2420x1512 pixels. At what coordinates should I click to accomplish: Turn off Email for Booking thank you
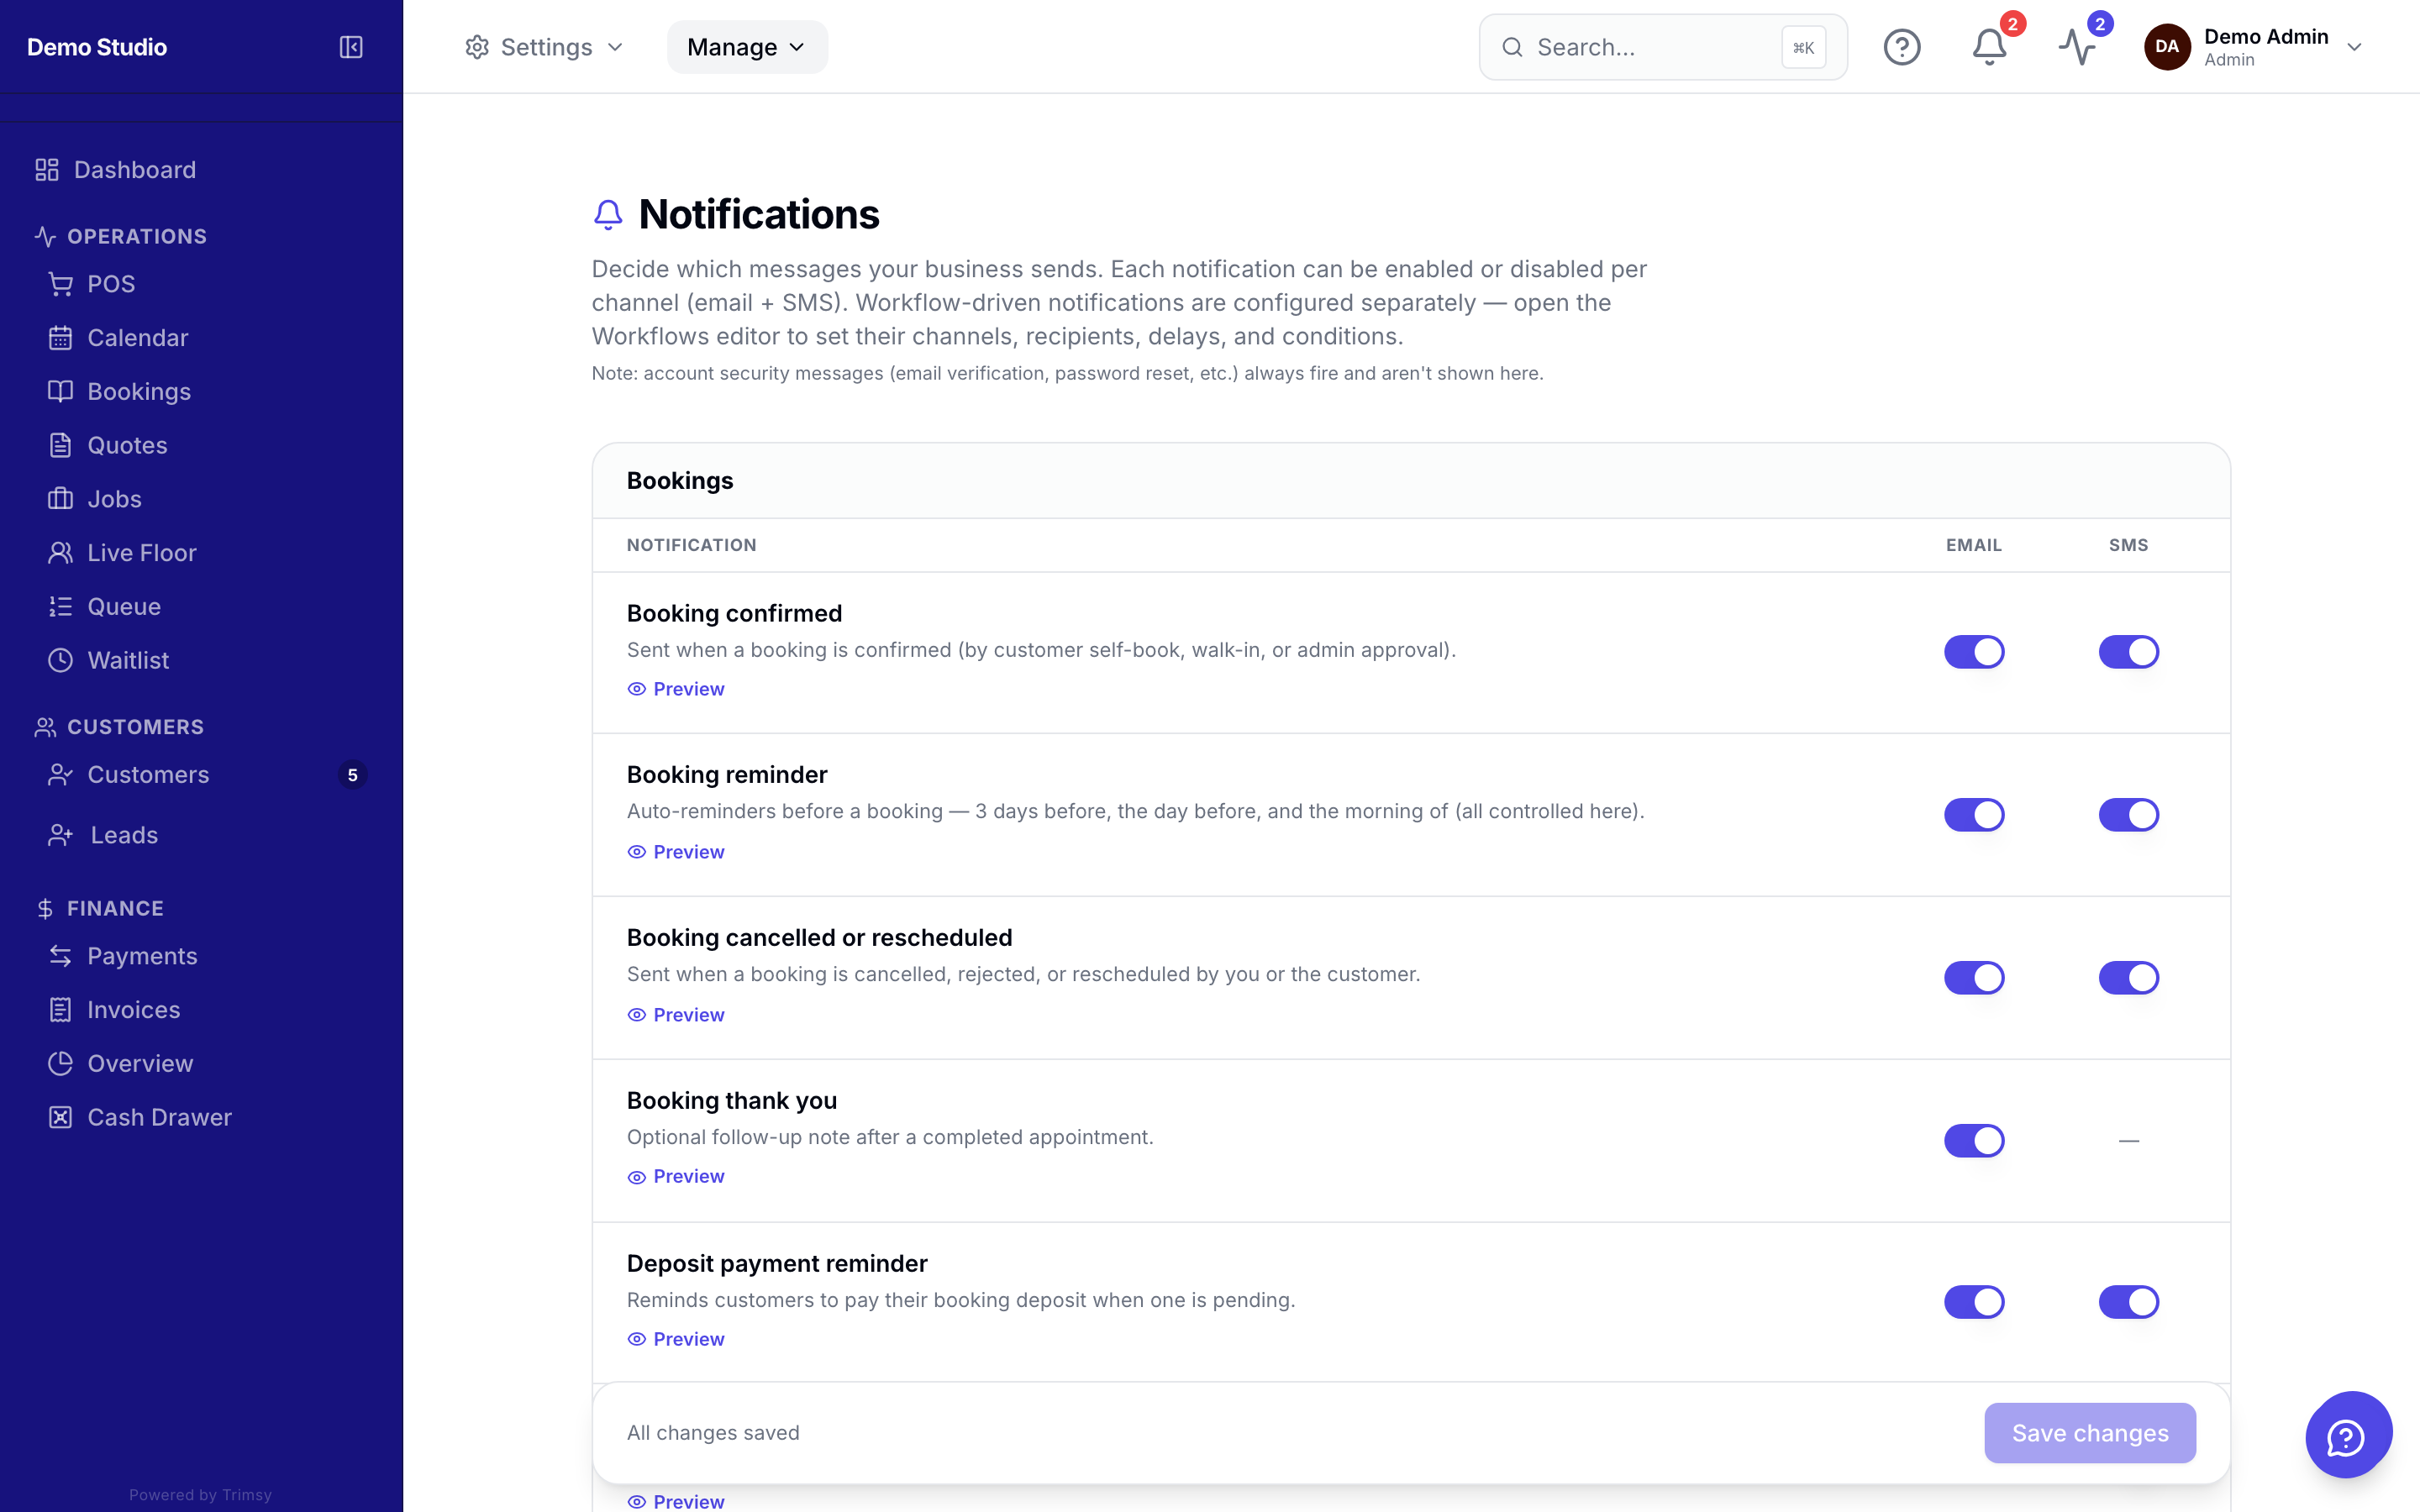[x=1974, y=1141]
